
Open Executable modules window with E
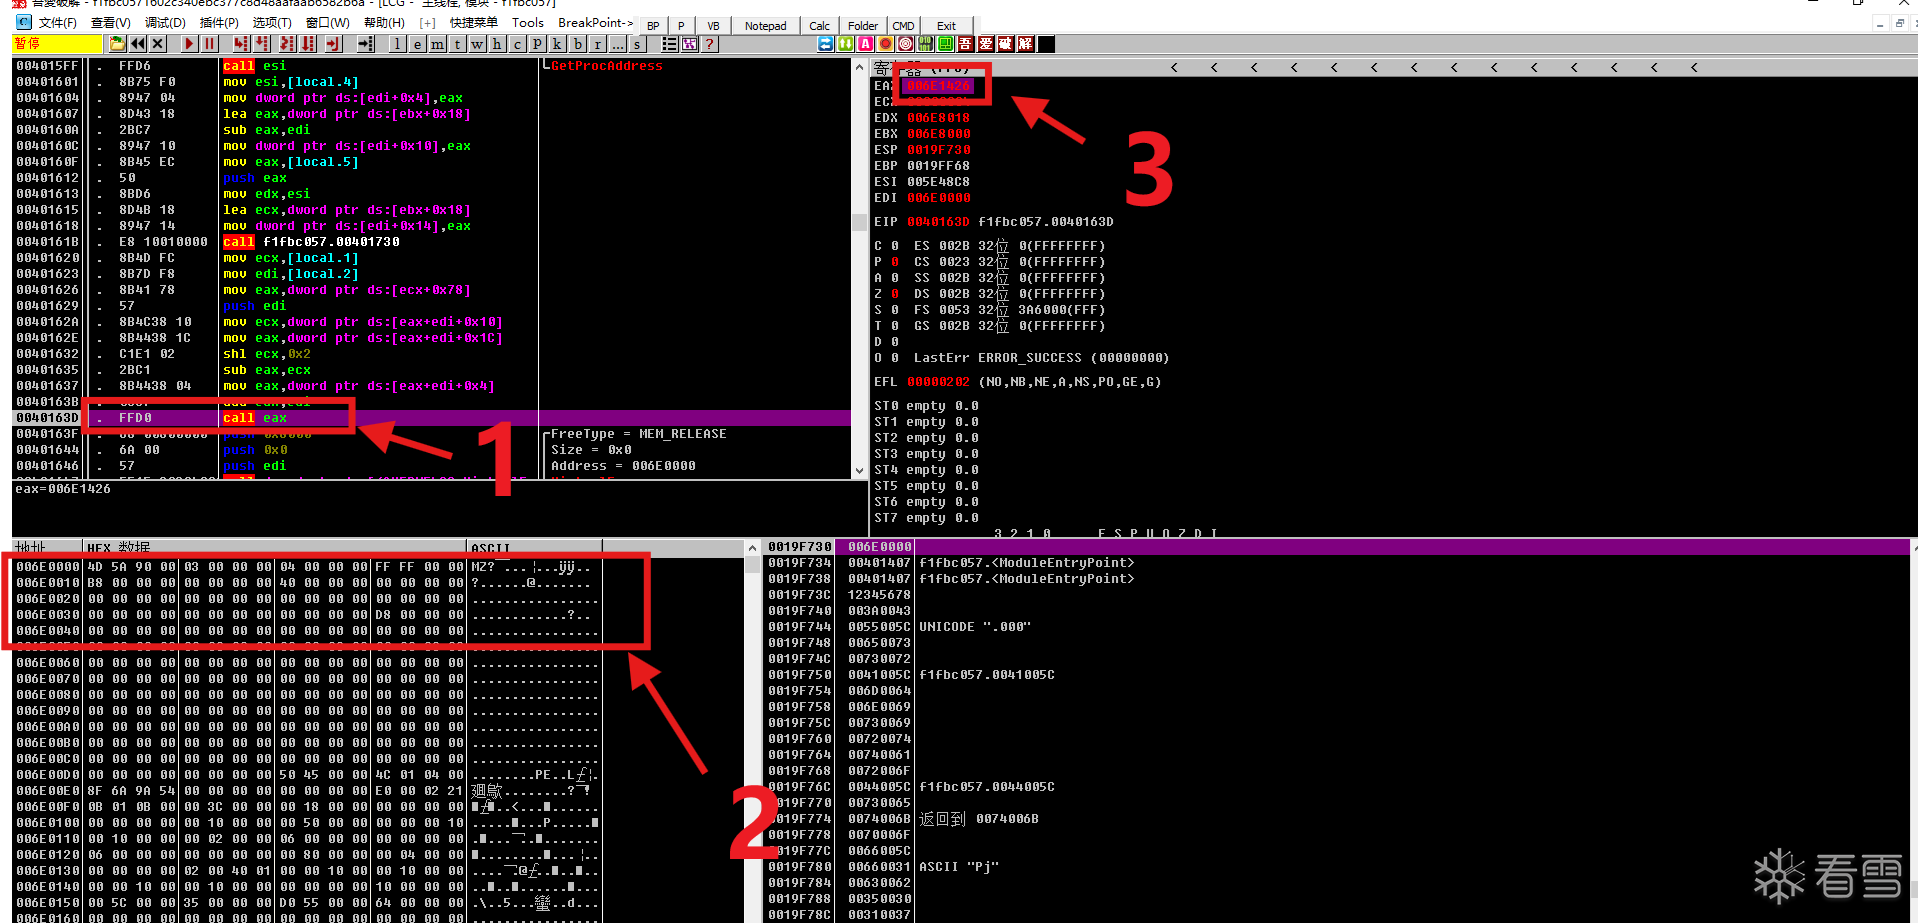[x=418, y=44]
